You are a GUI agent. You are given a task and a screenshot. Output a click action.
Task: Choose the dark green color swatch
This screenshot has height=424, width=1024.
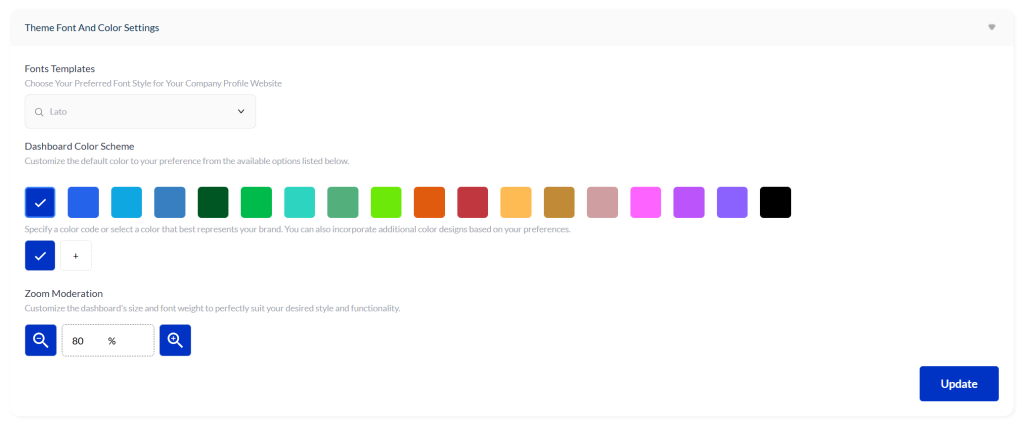point(213,202)
